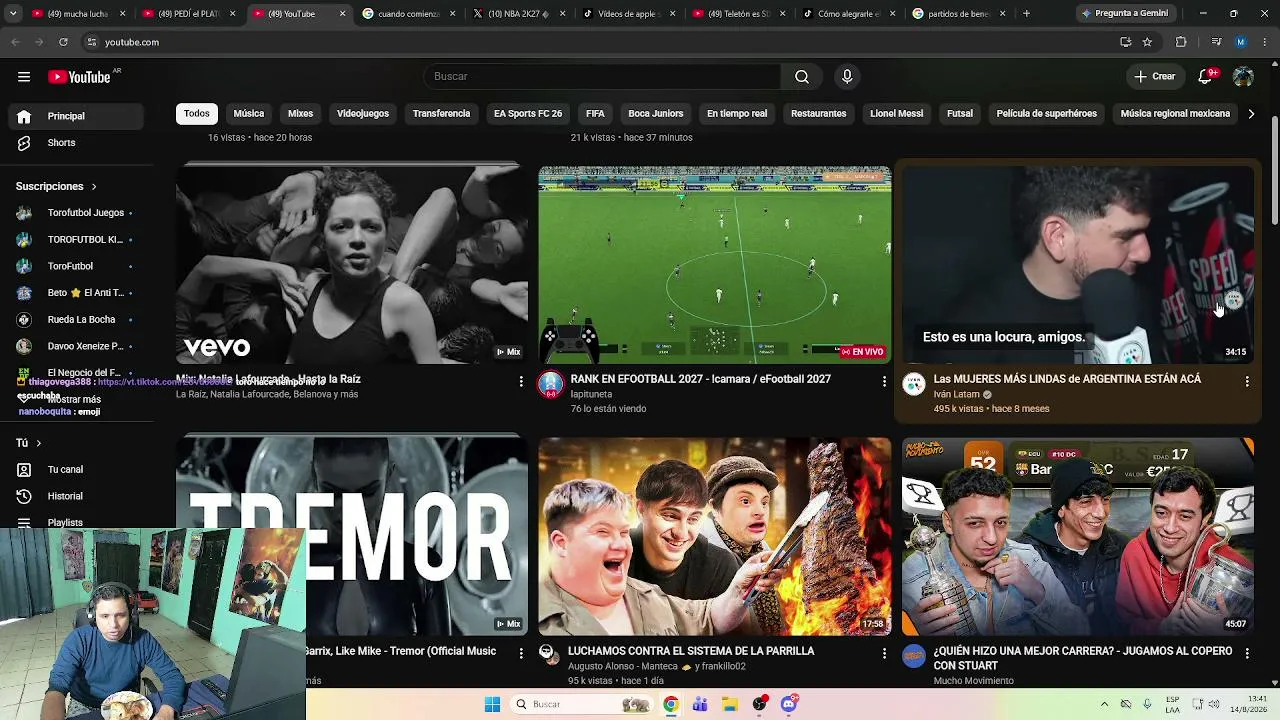The height and width of the screenshot is (720, 1280).
Task: Open the eFootball live stream thumbnail
Action: coord(715,265)
